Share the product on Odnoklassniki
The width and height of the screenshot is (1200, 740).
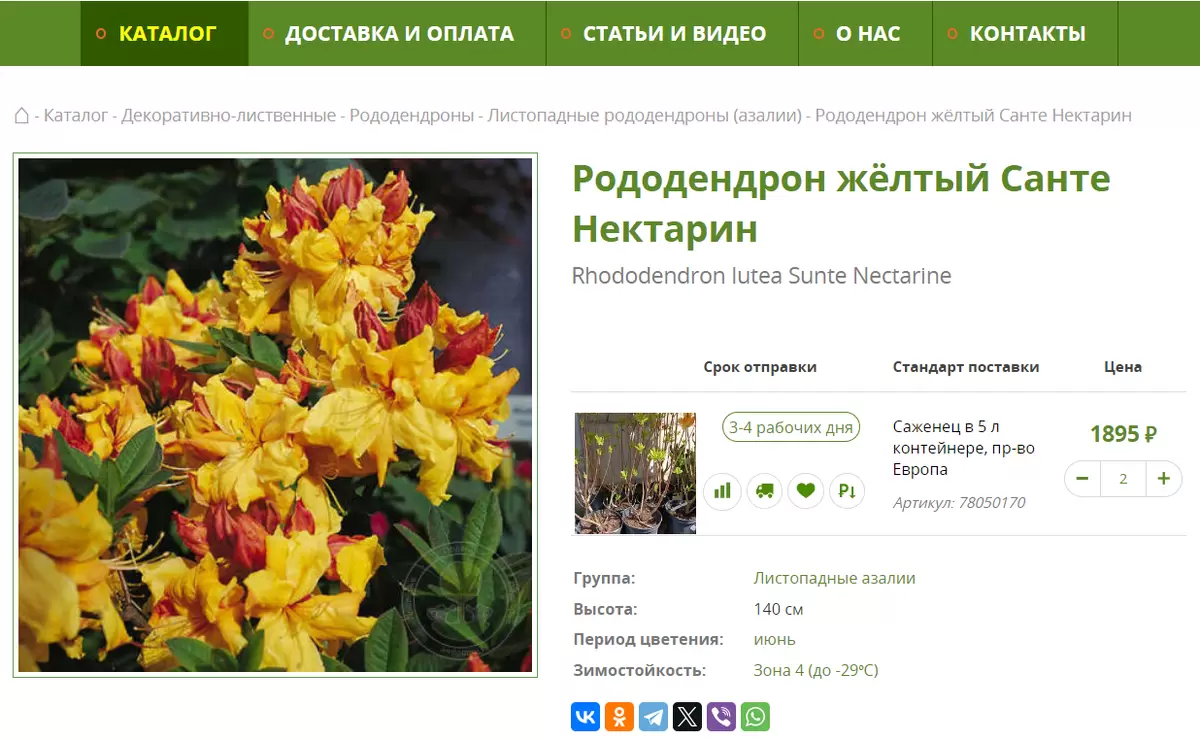pos(619,716)
